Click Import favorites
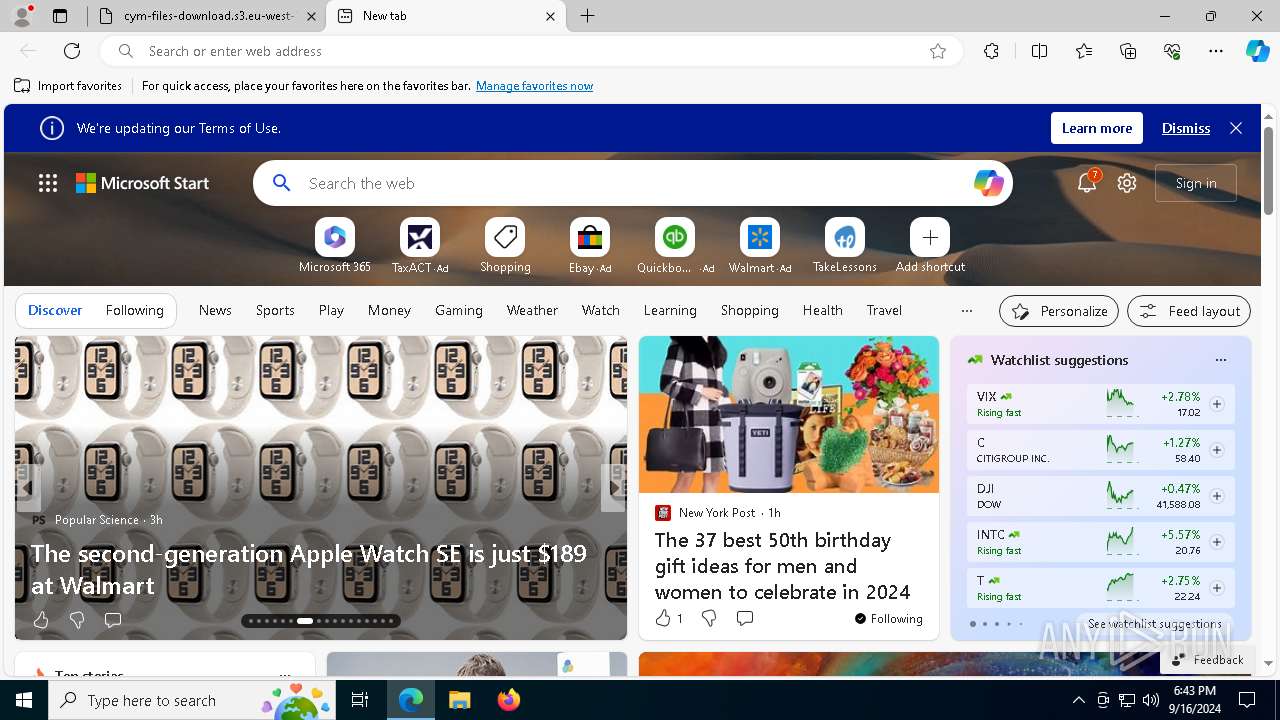This screenshot has width=1280, height=720. [x=68, y=86]
